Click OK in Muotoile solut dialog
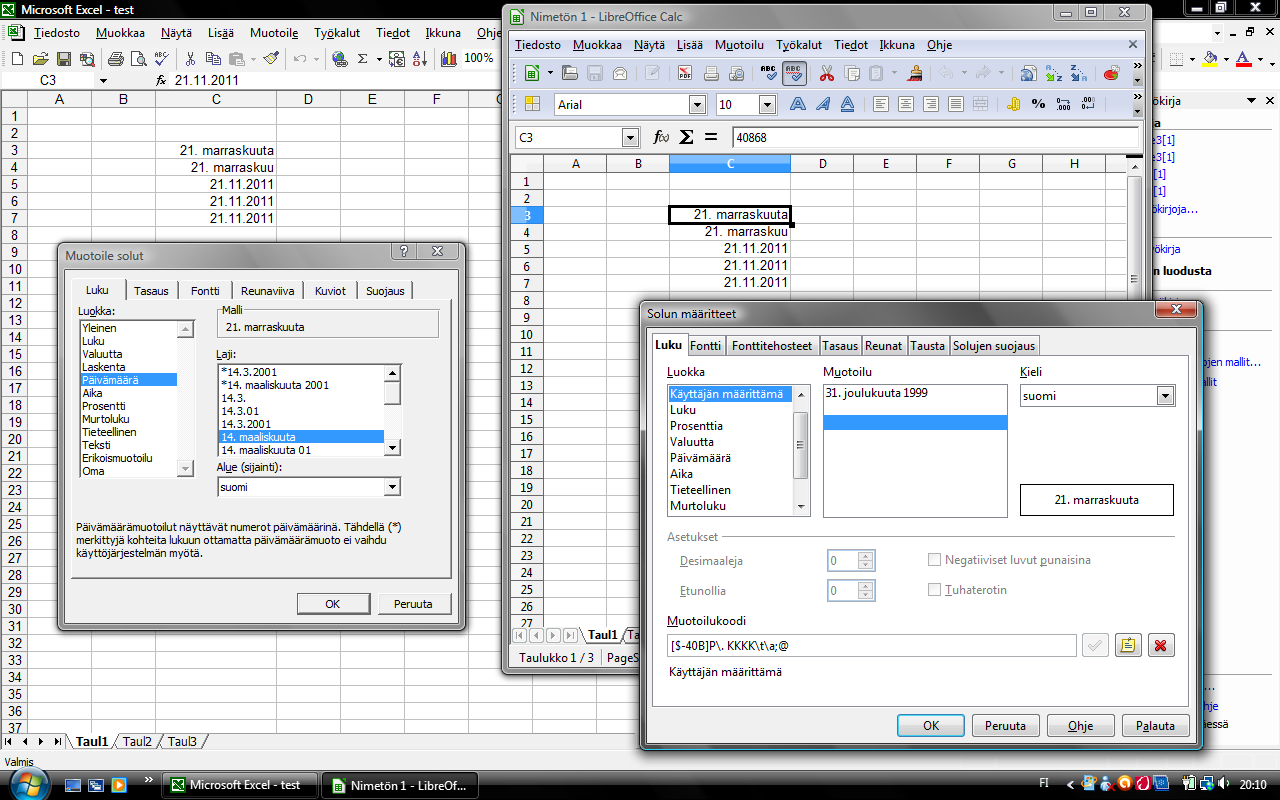Viewport: 1280px width, 800px height. 333,604
